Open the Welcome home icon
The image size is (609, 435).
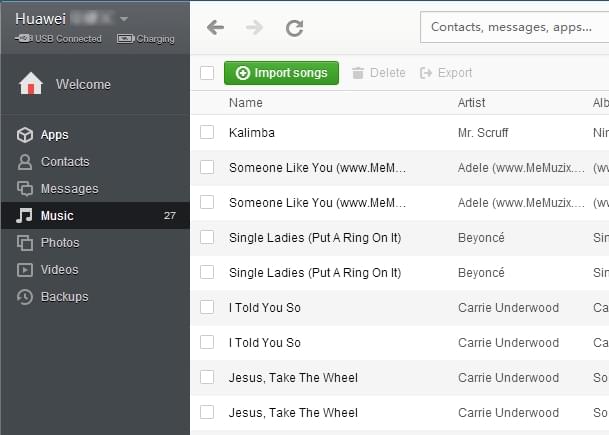pos(30,84)
